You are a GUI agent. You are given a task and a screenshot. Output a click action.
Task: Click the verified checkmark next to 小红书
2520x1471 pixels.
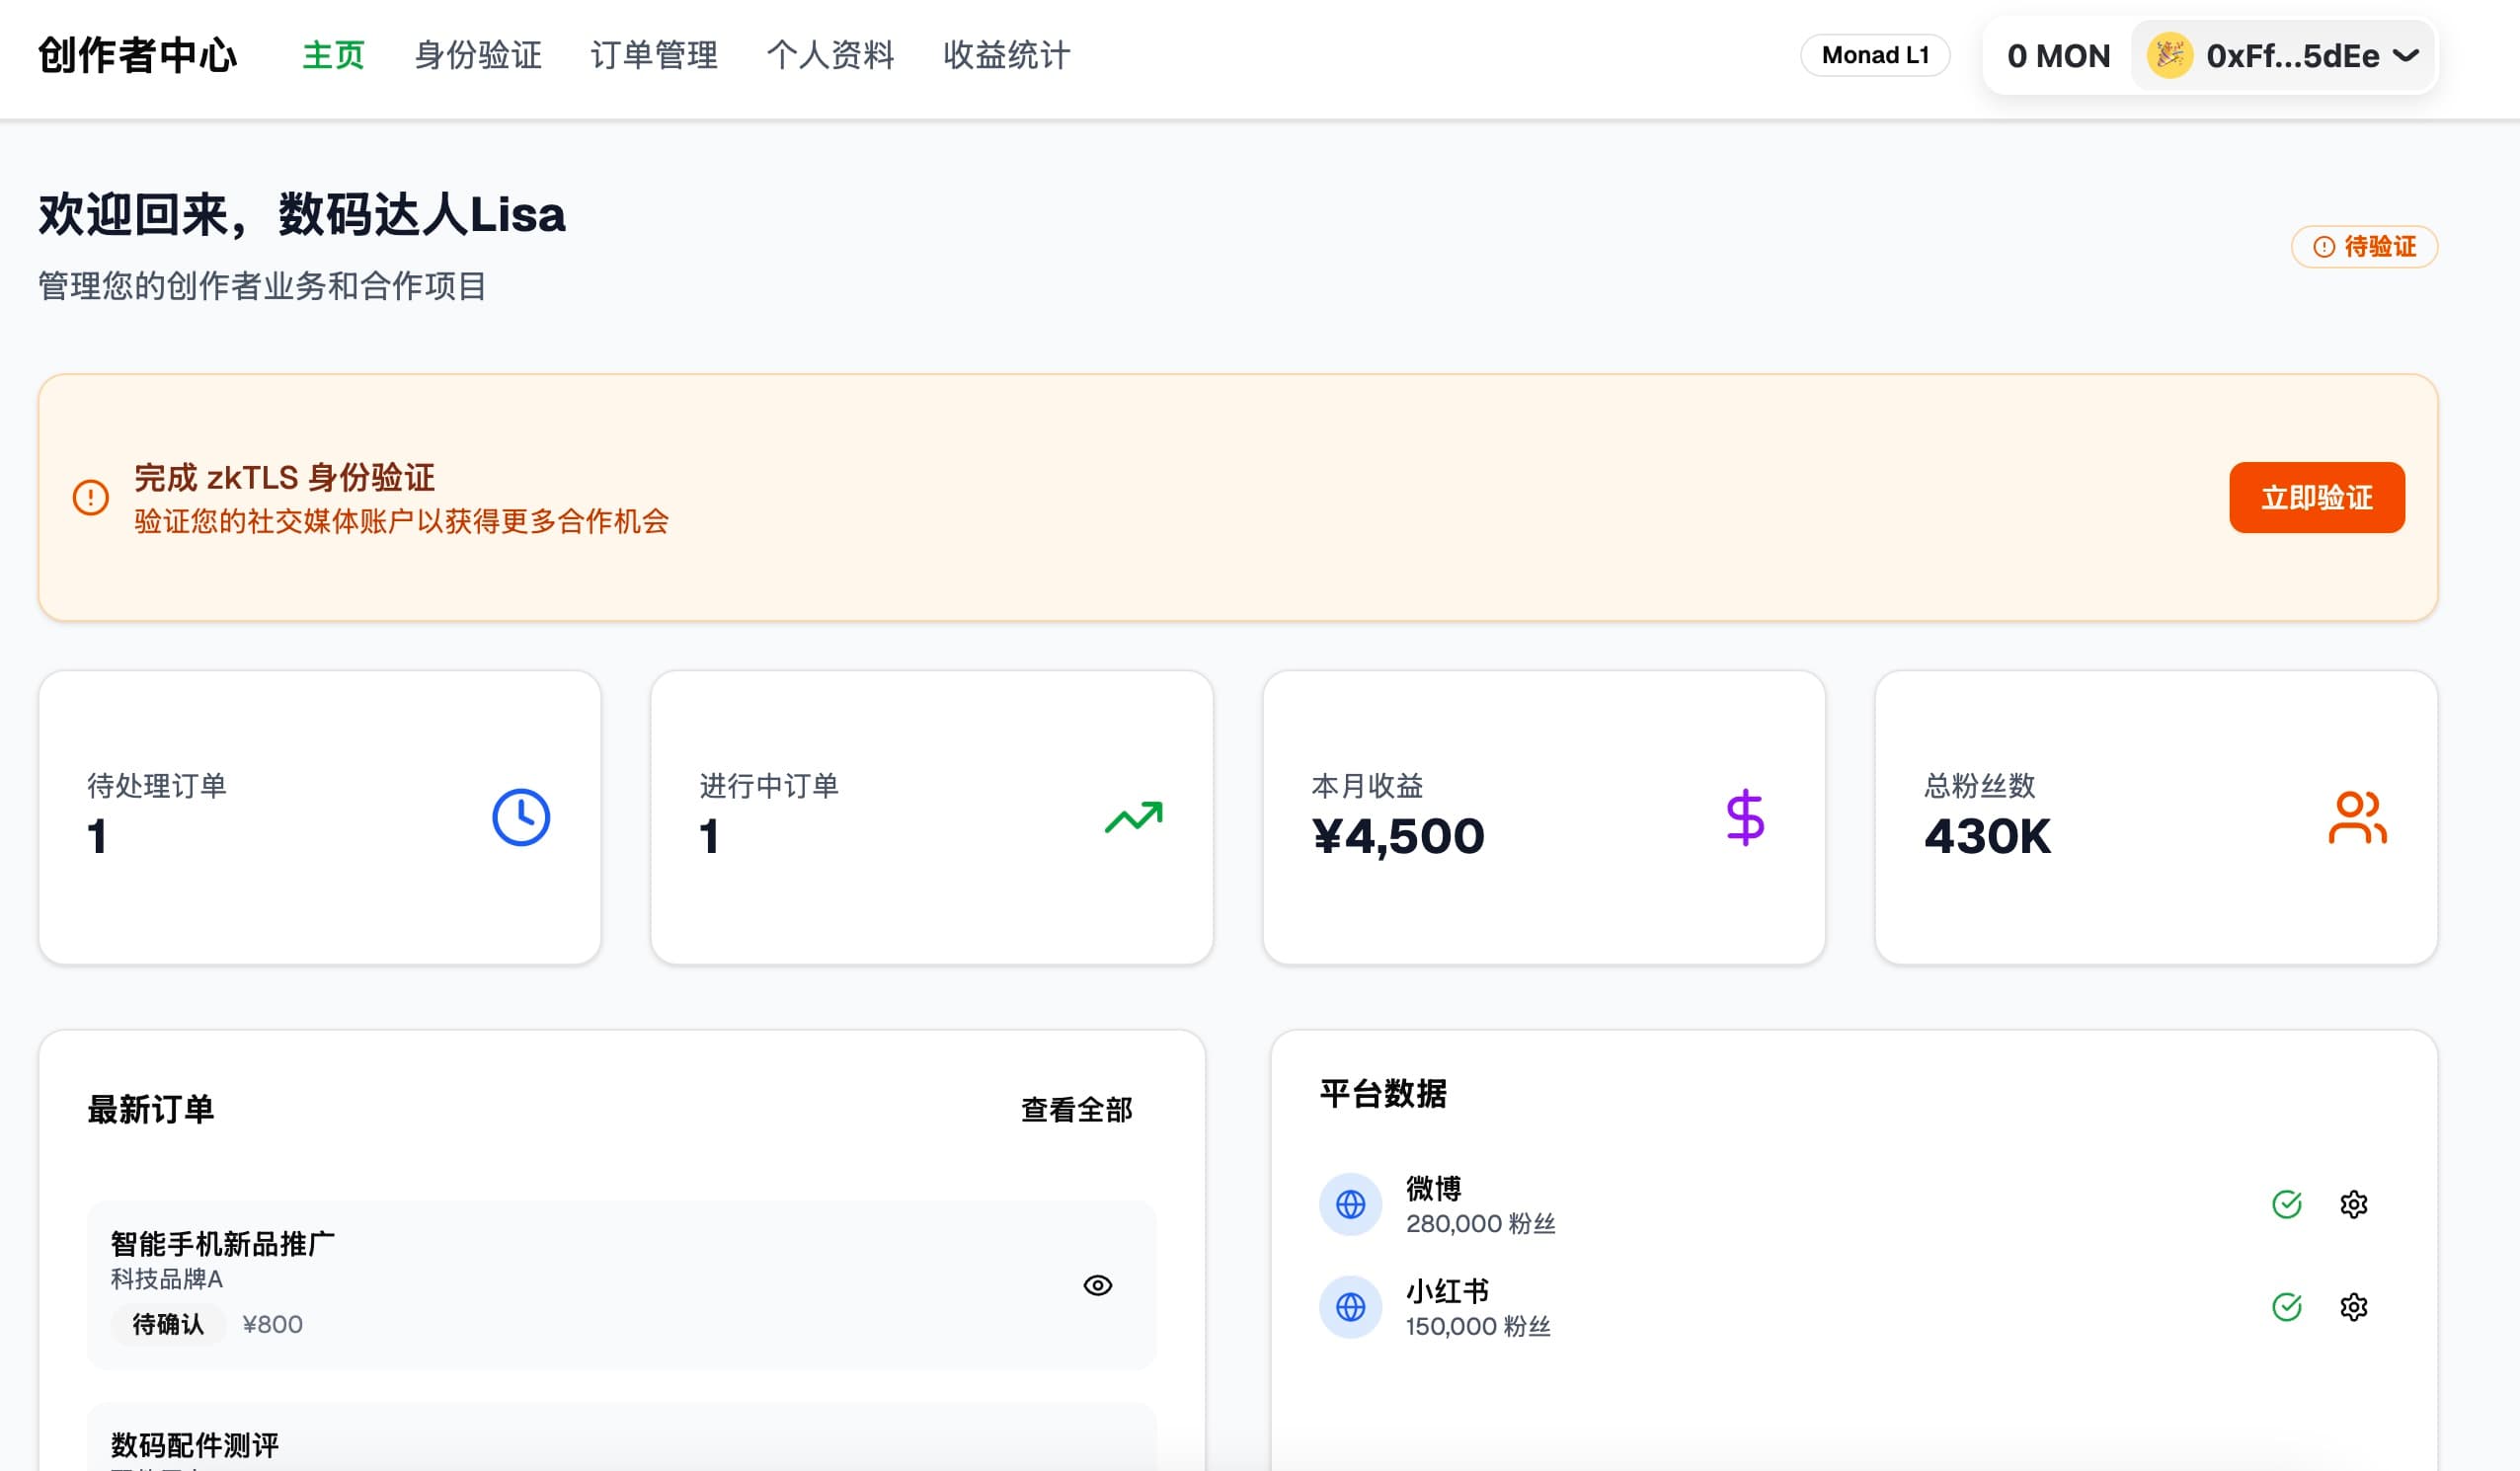pos(2288,1307)
